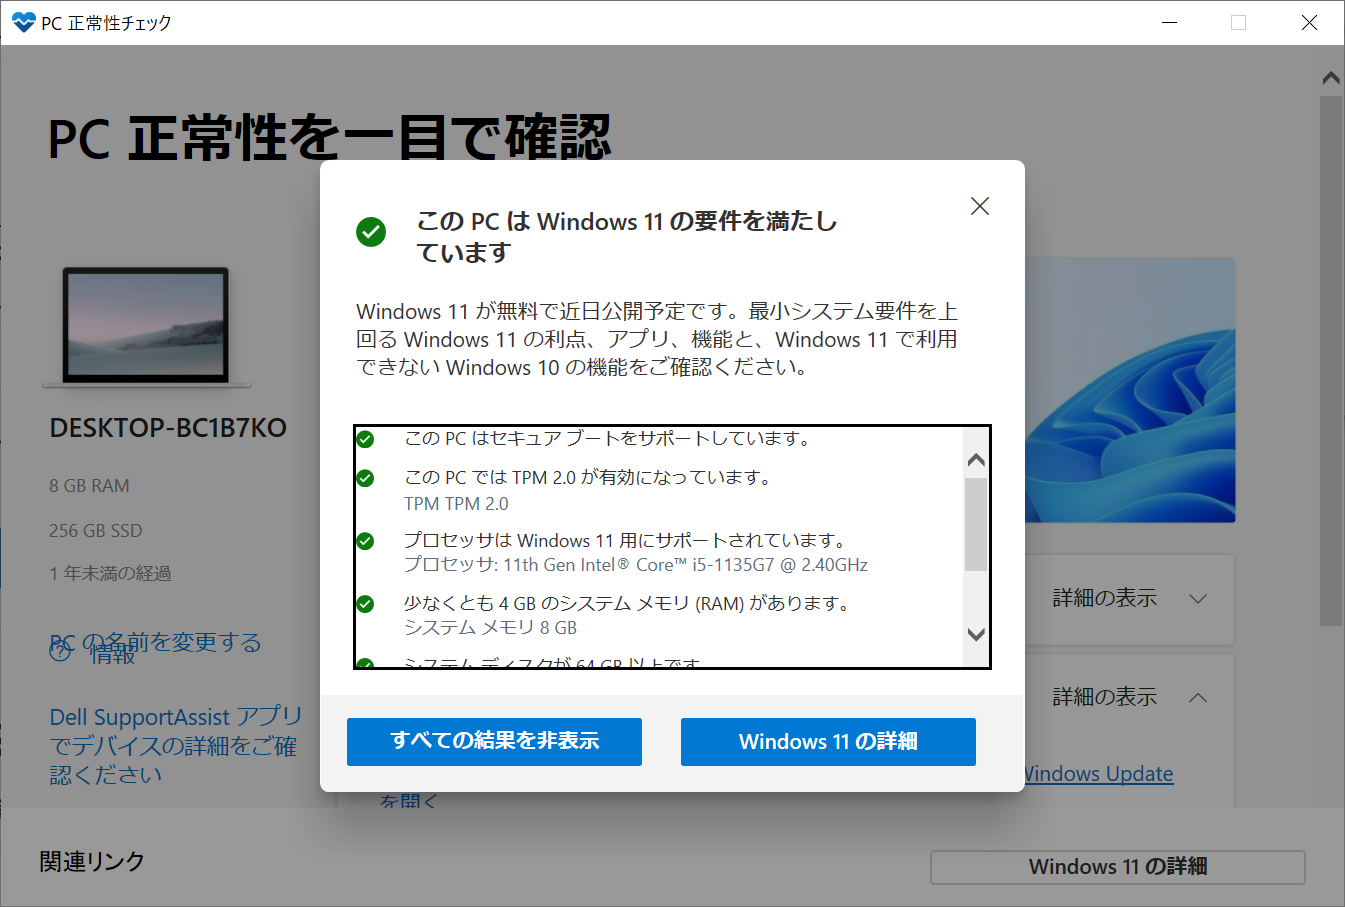Click the checkmark beside the TPM 2.0 result

(x=366, y=478)
